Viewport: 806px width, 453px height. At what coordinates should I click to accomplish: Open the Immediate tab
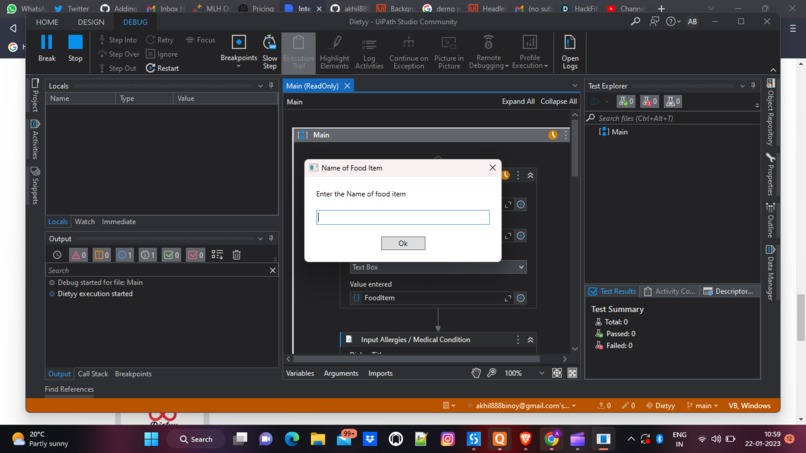[x=119, y=222]
